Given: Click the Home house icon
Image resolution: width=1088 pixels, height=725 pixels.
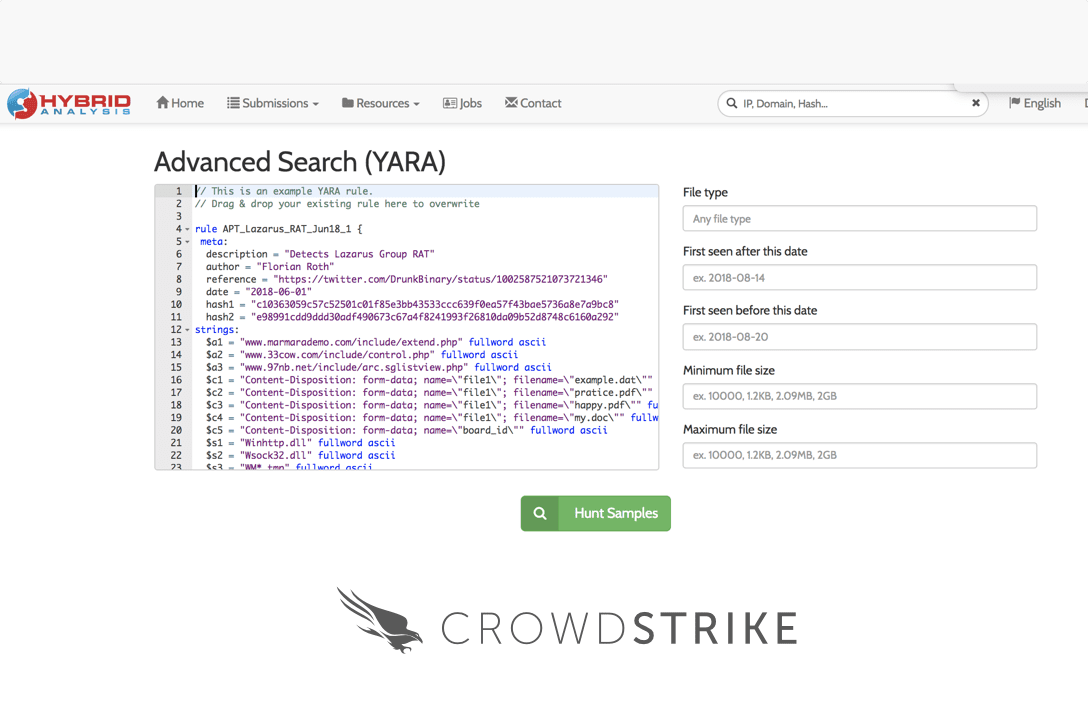Looking at the screenshot, I should click(162, 103).
